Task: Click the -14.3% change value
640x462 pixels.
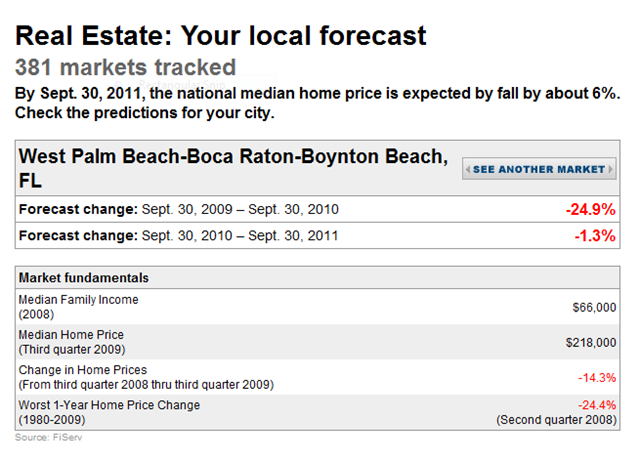Action: [x=597, y=378]
